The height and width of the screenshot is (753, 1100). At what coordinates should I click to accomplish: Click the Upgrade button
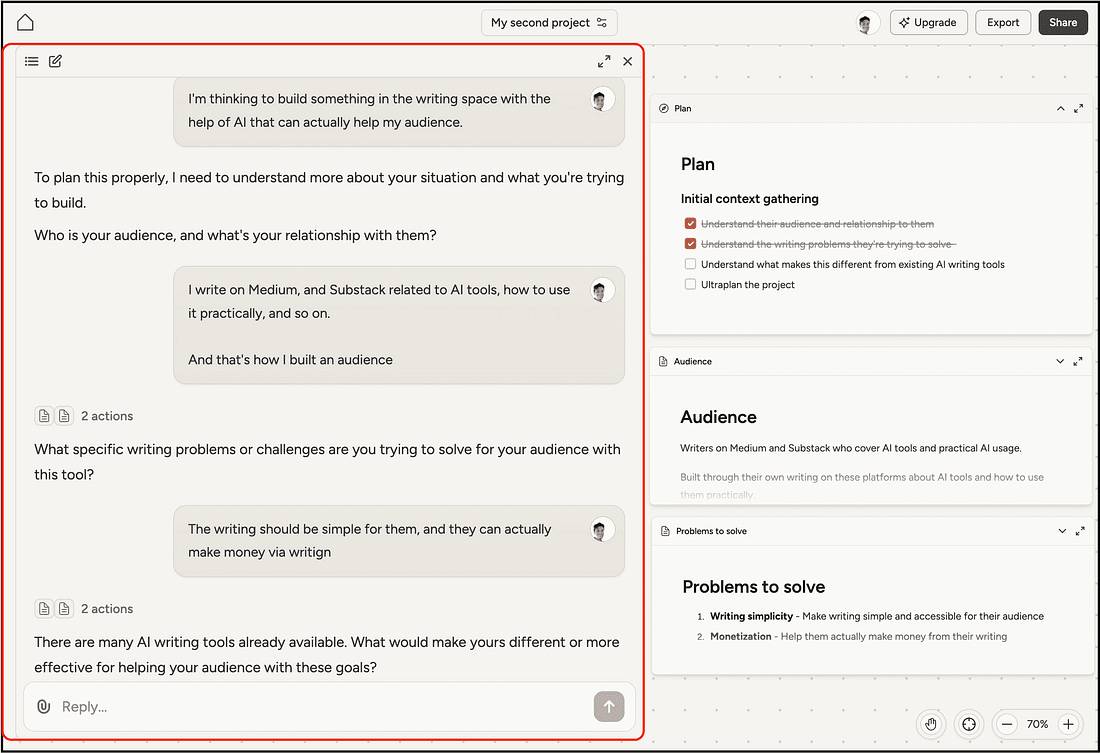[x=927, y=22]
